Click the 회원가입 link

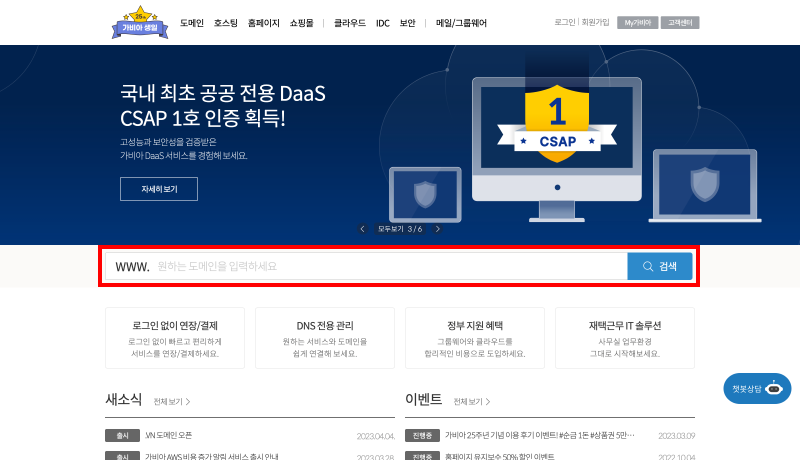595,22
